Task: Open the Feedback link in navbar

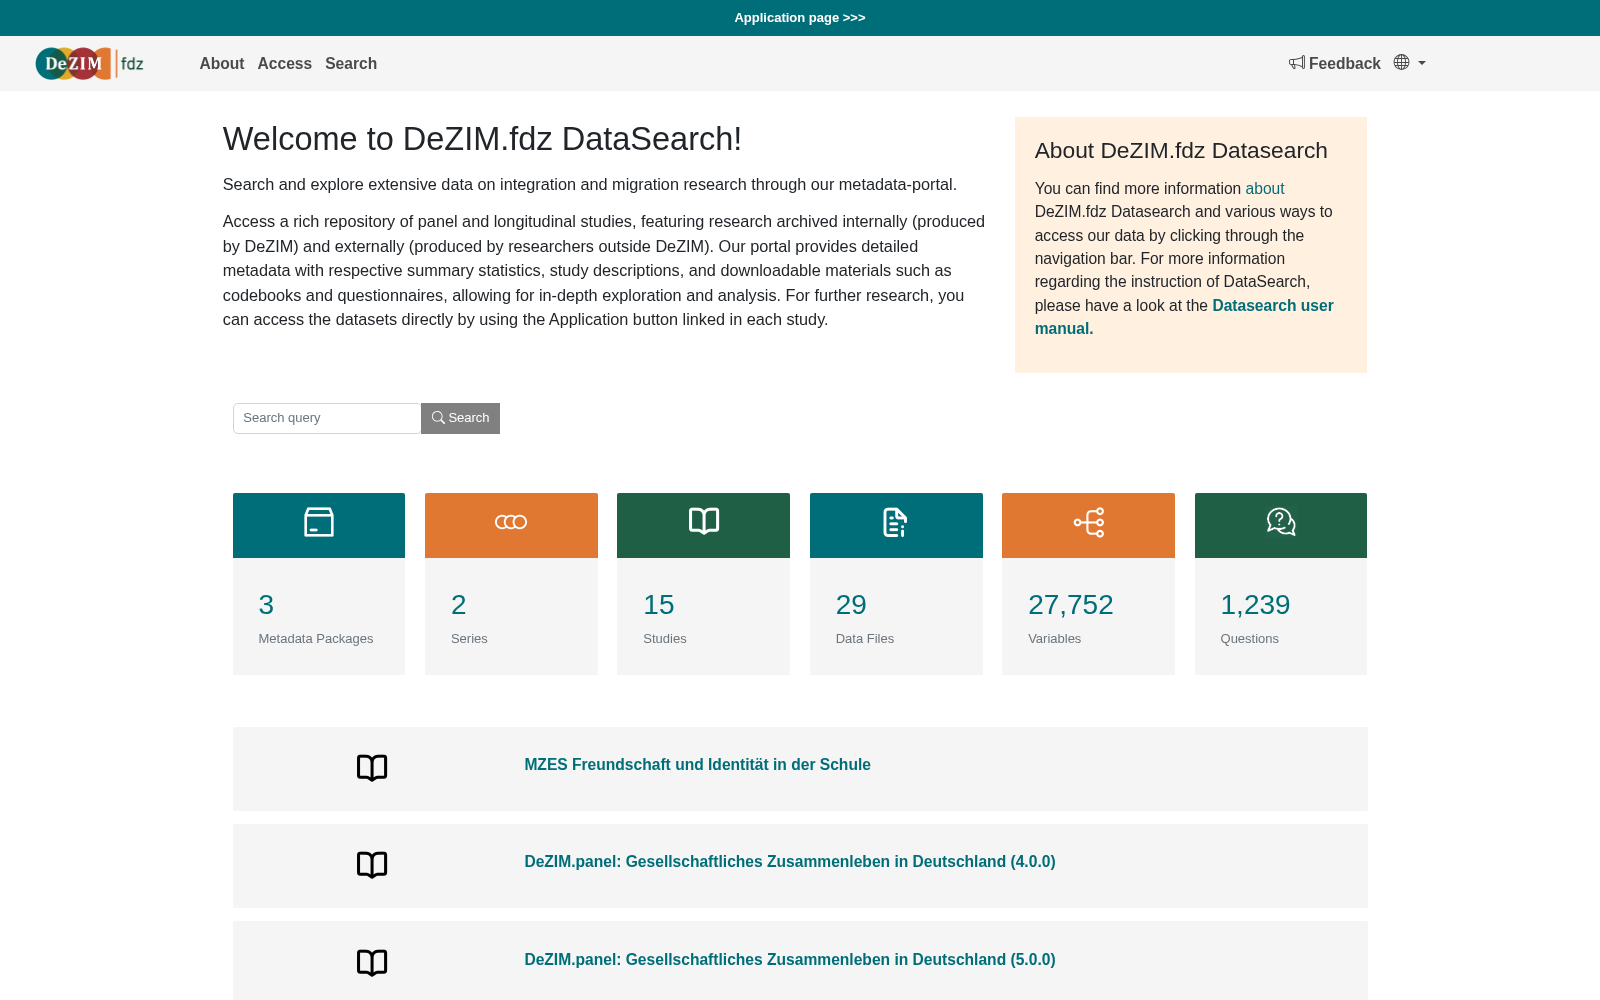Action: (x=1335, y=63)
